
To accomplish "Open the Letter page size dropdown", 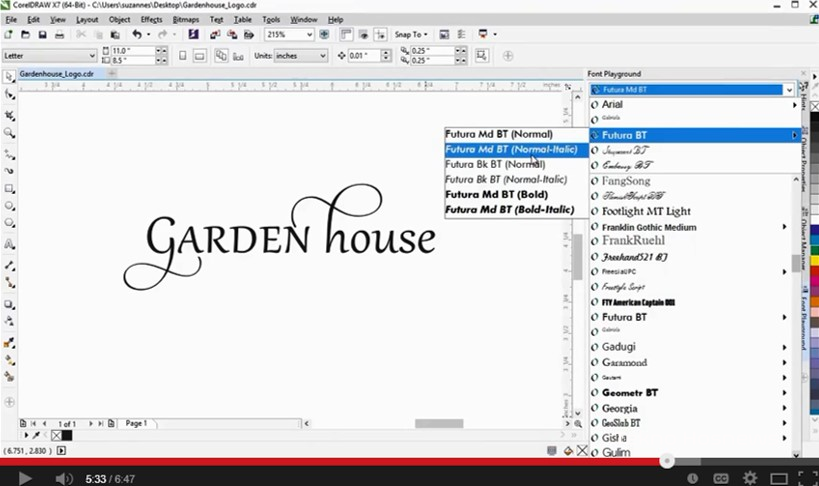I will tap(92, 55).
